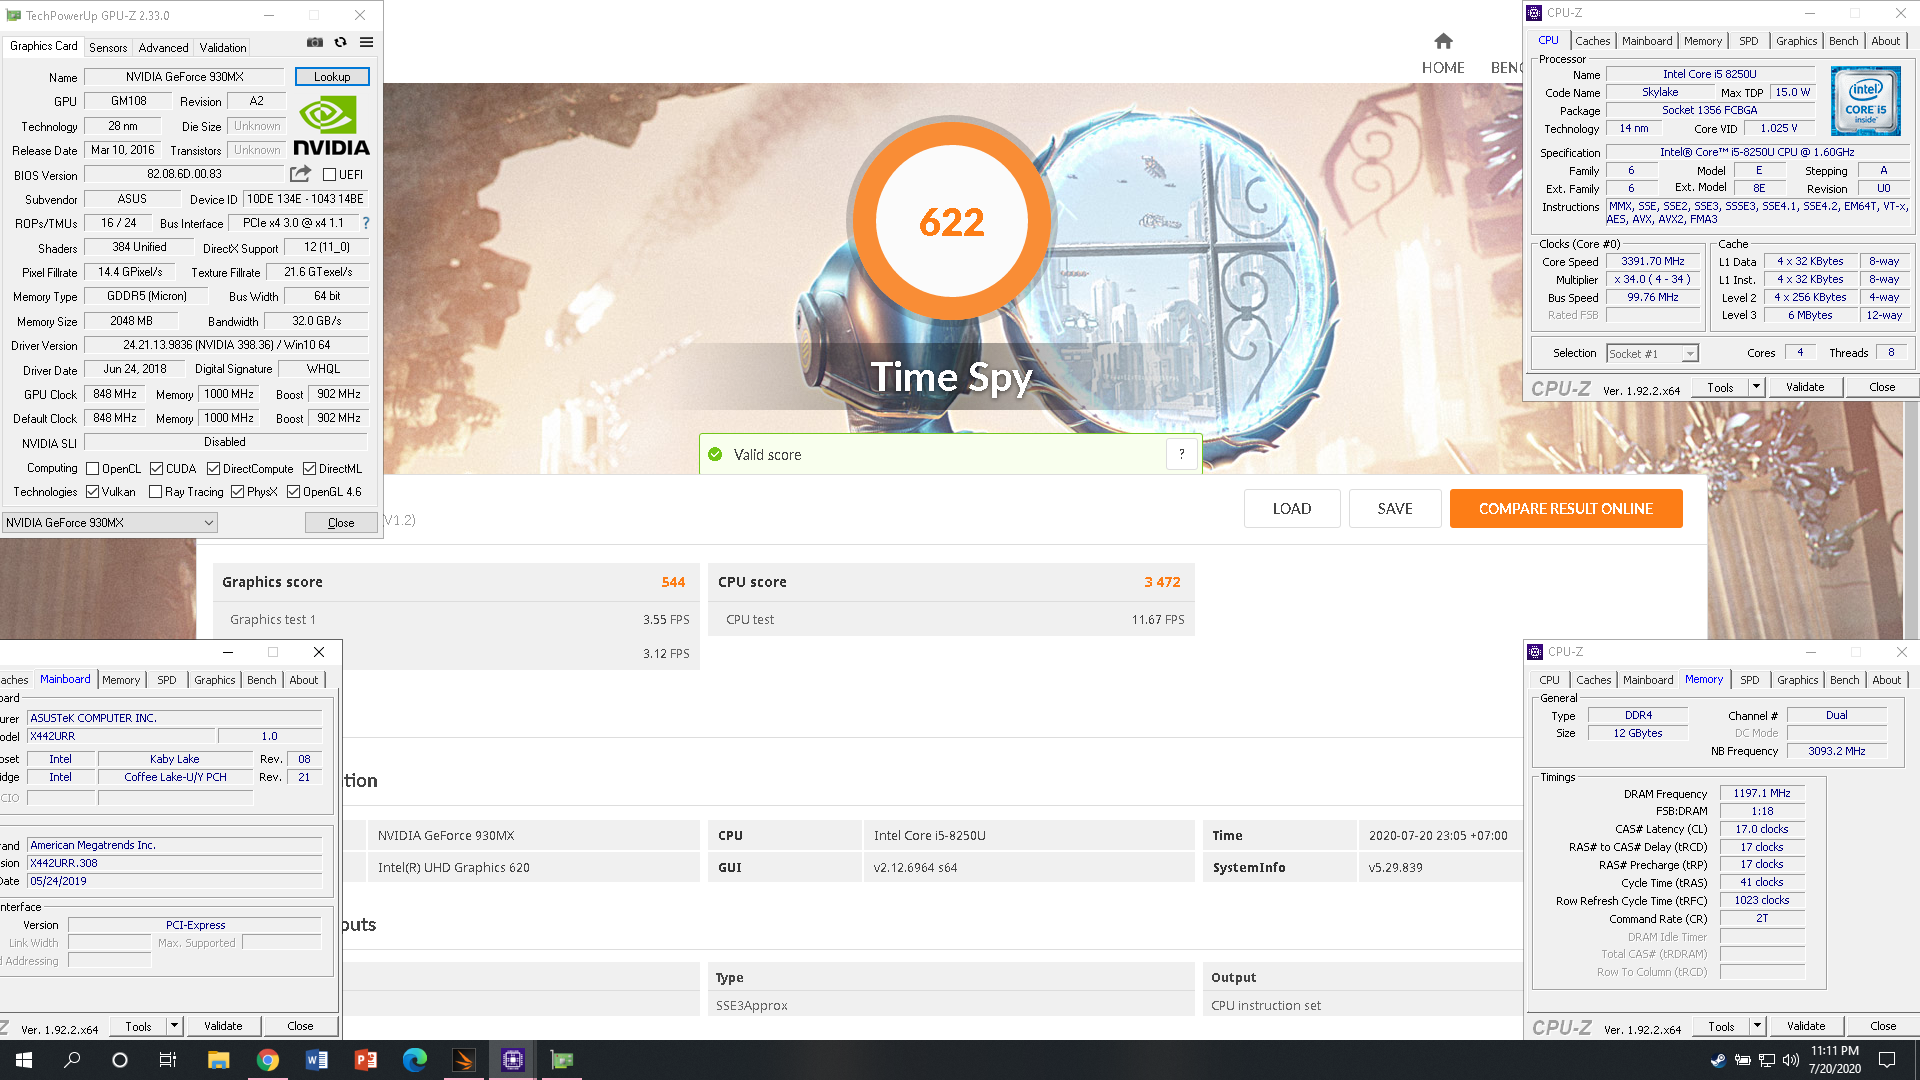Toggle the CUDA checkbox
This screenshot has width=1920, height=1080.
pyautogui.click(x=157, y=469)
